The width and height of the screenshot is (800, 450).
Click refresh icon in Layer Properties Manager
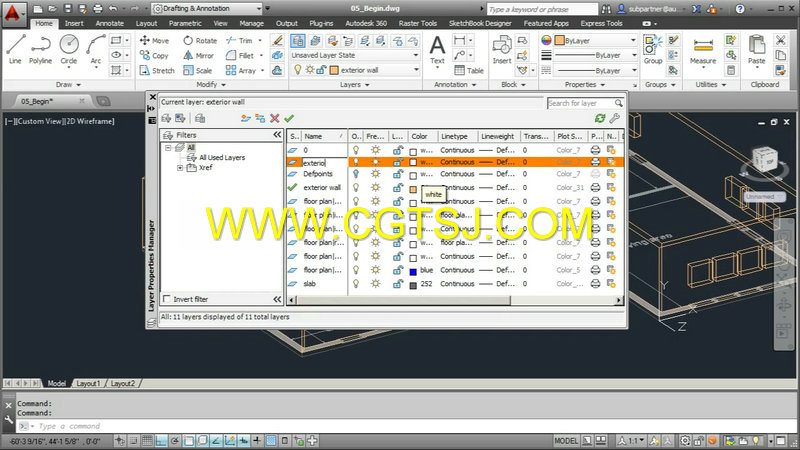click(x=600, y=118)
